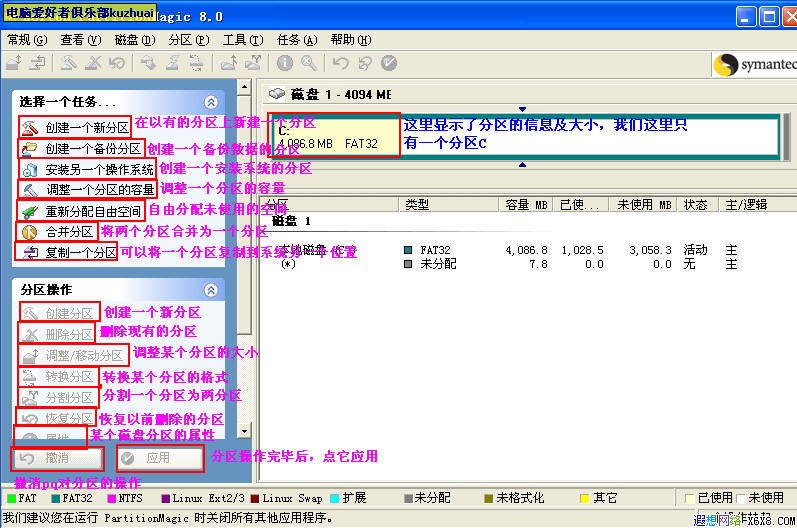
Task: Click the icon beside 创建一个新分区
Action: point(30,127)
